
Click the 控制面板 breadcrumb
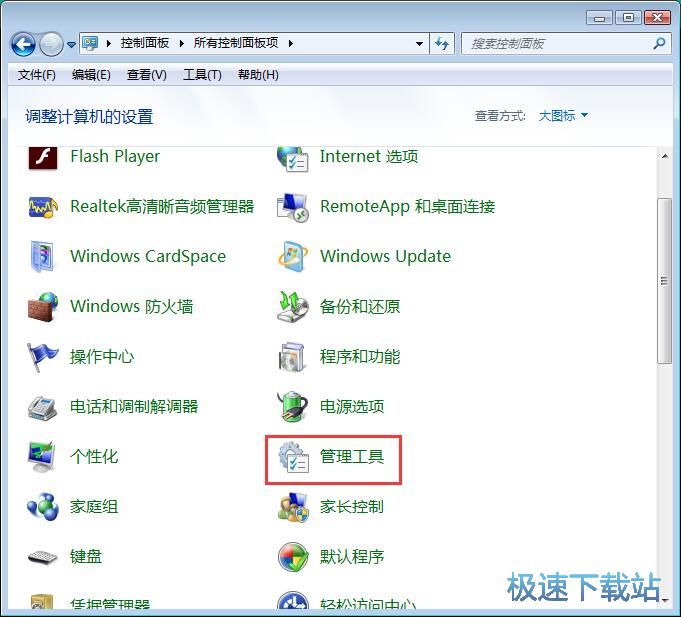coord(145,43)
